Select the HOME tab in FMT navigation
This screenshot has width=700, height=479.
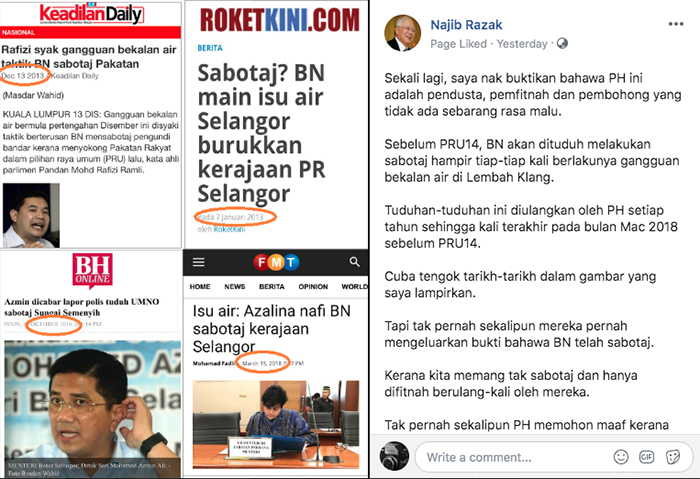point(200,287)
